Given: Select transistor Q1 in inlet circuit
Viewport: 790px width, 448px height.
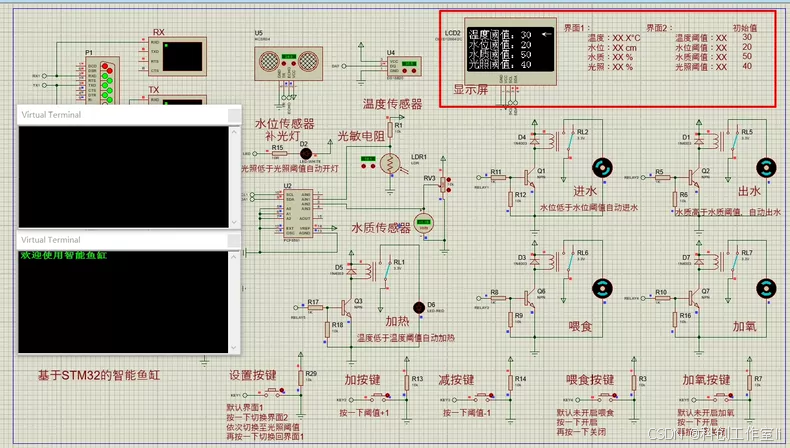Looking at the screenshot, I should 529,178.
